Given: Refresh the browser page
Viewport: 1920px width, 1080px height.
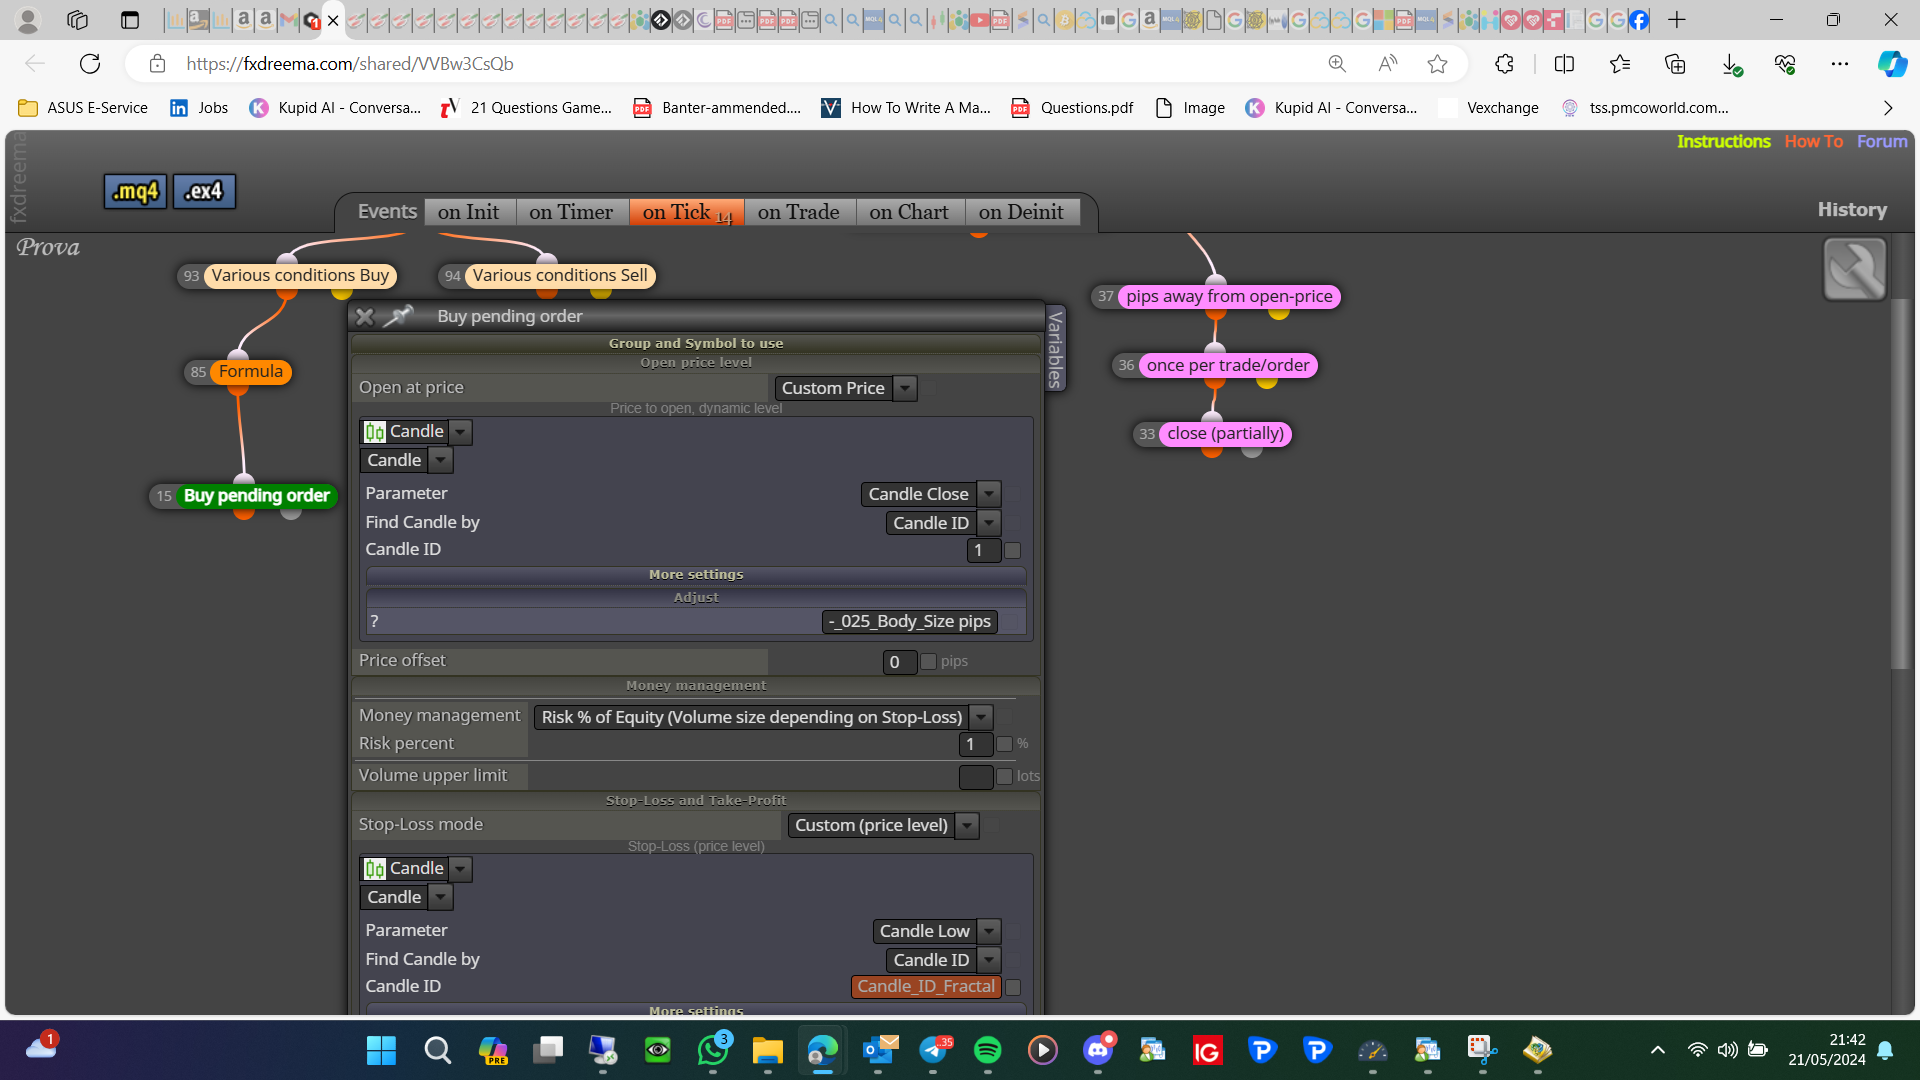Looking at the screenshot, I should click(90, 64).
